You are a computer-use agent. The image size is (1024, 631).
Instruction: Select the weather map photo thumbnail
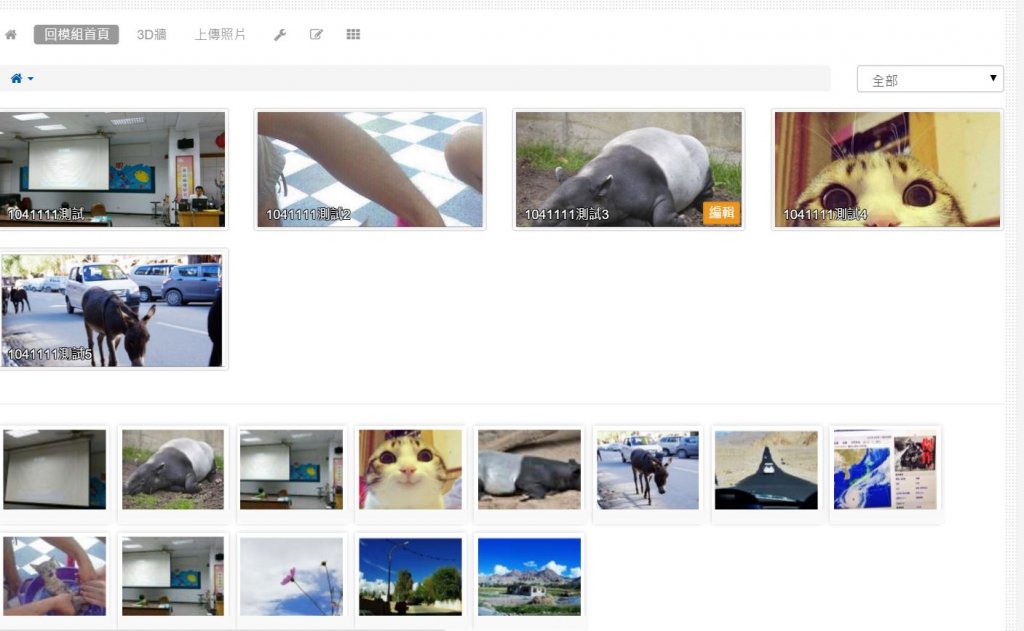tap(885, 471)
